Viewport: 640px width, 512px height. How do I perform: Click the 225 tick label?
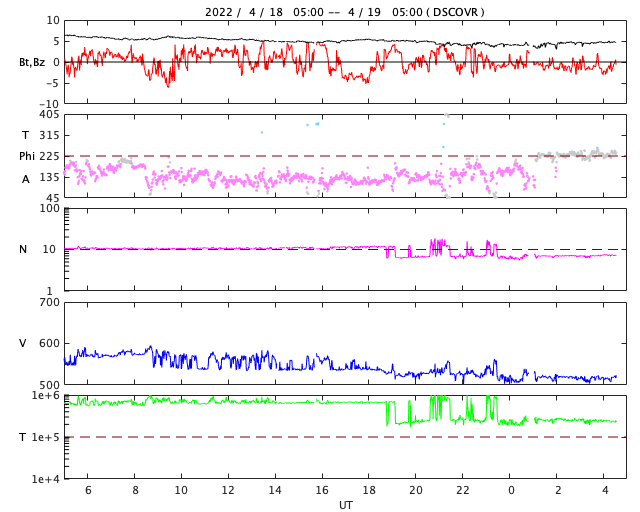[x=49, y=156]
